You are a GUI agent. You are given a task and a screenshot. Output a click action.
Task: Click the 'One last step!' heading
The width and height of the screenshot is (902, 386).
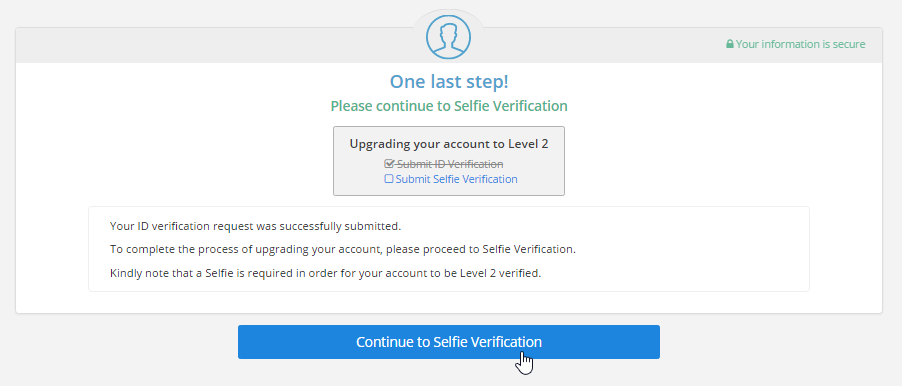[449, 82]
